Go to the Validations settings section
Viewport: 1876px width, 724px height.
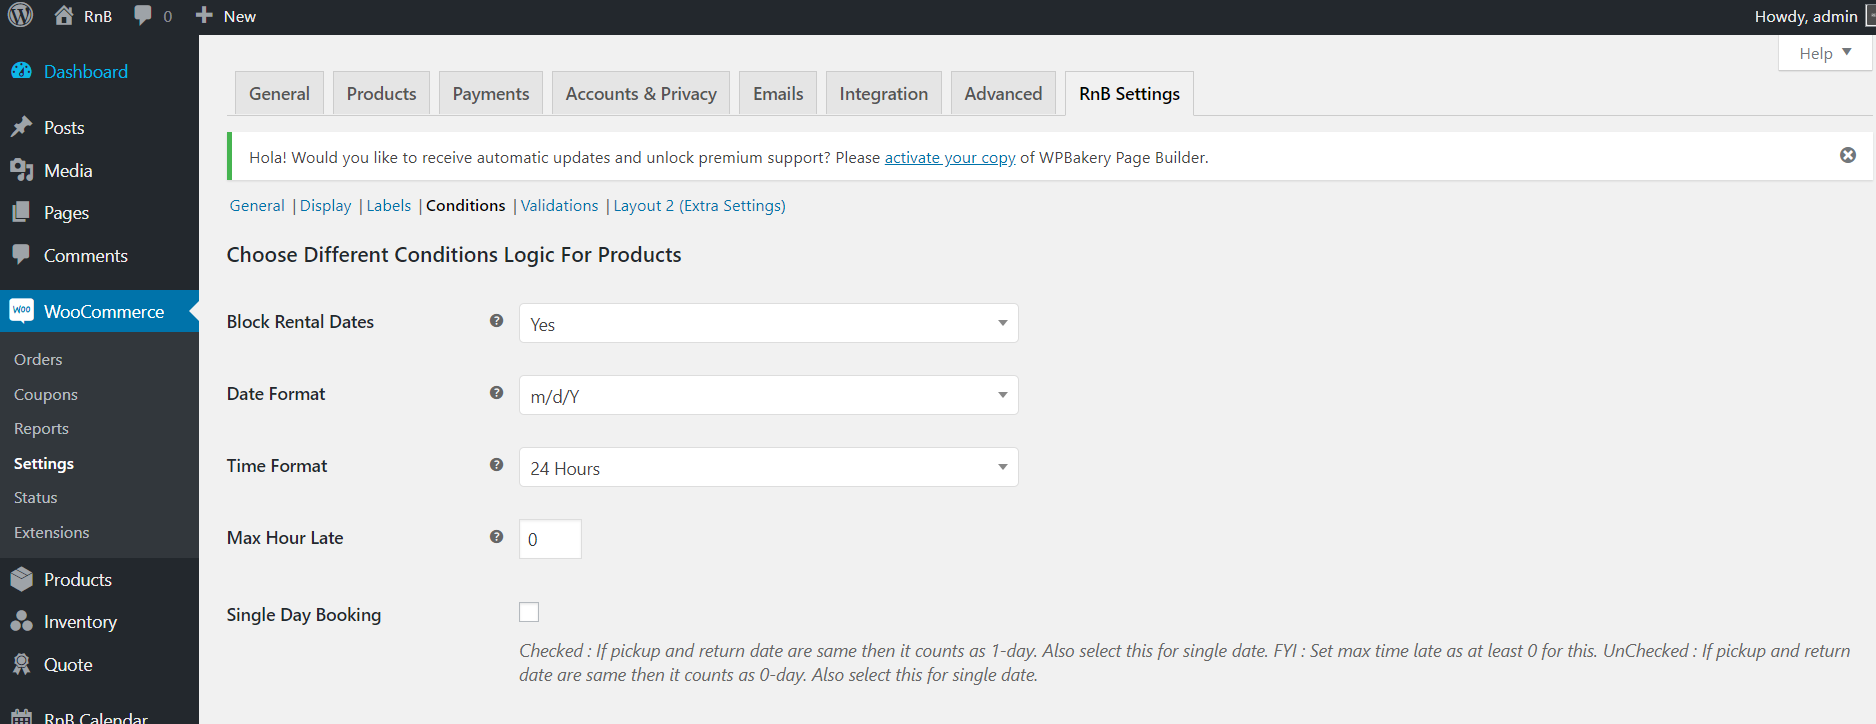[559, 206]
